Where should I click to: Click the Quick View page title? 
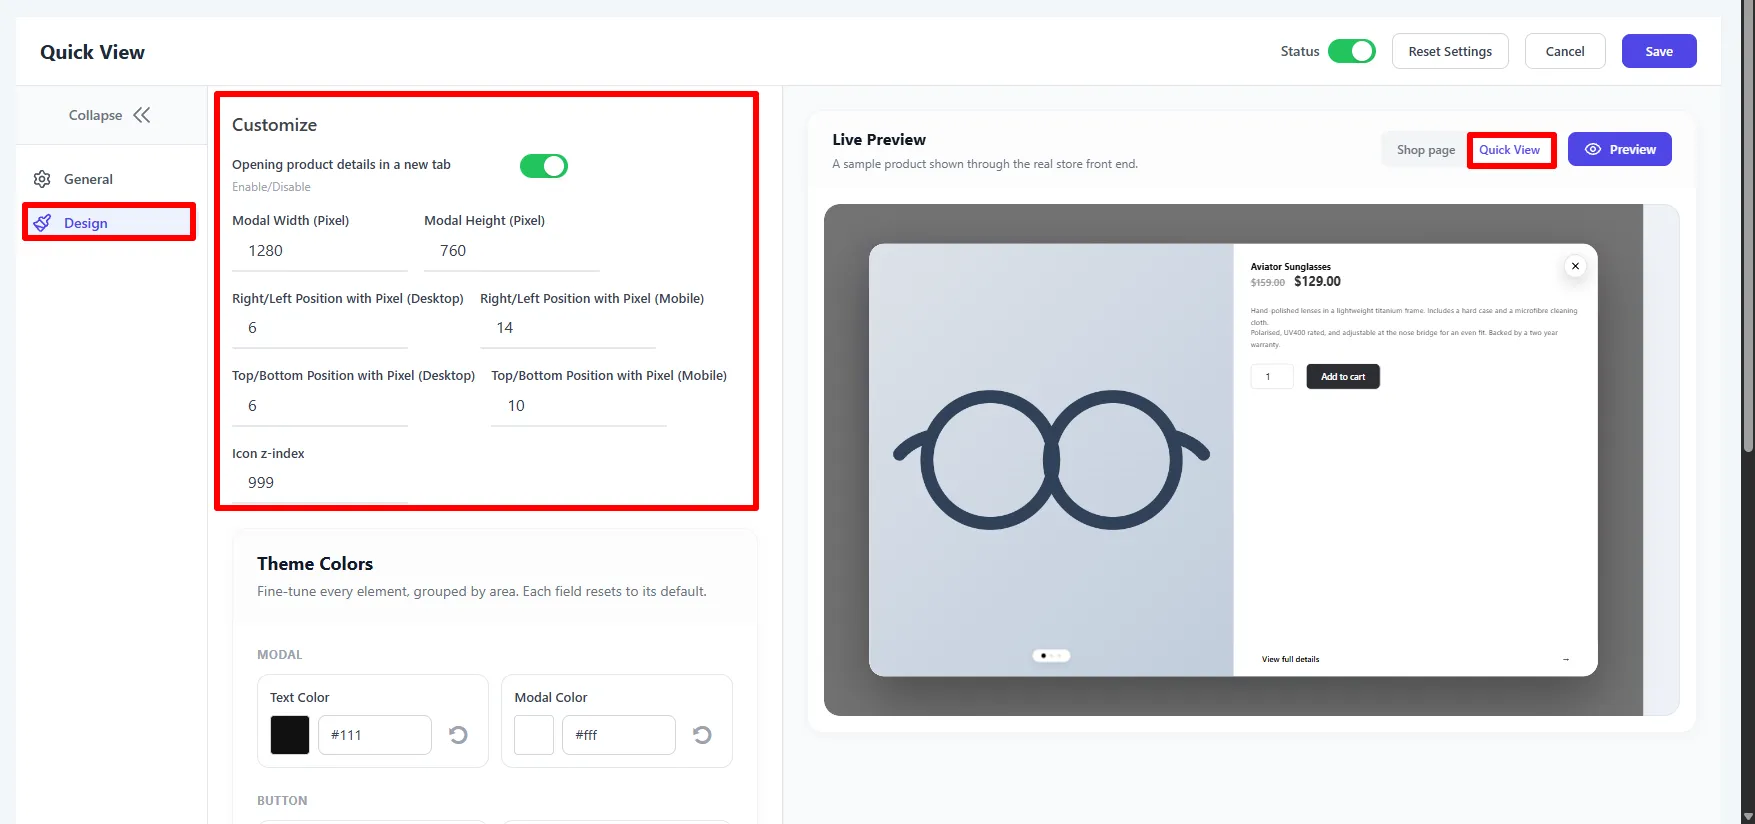click(92, 52)
